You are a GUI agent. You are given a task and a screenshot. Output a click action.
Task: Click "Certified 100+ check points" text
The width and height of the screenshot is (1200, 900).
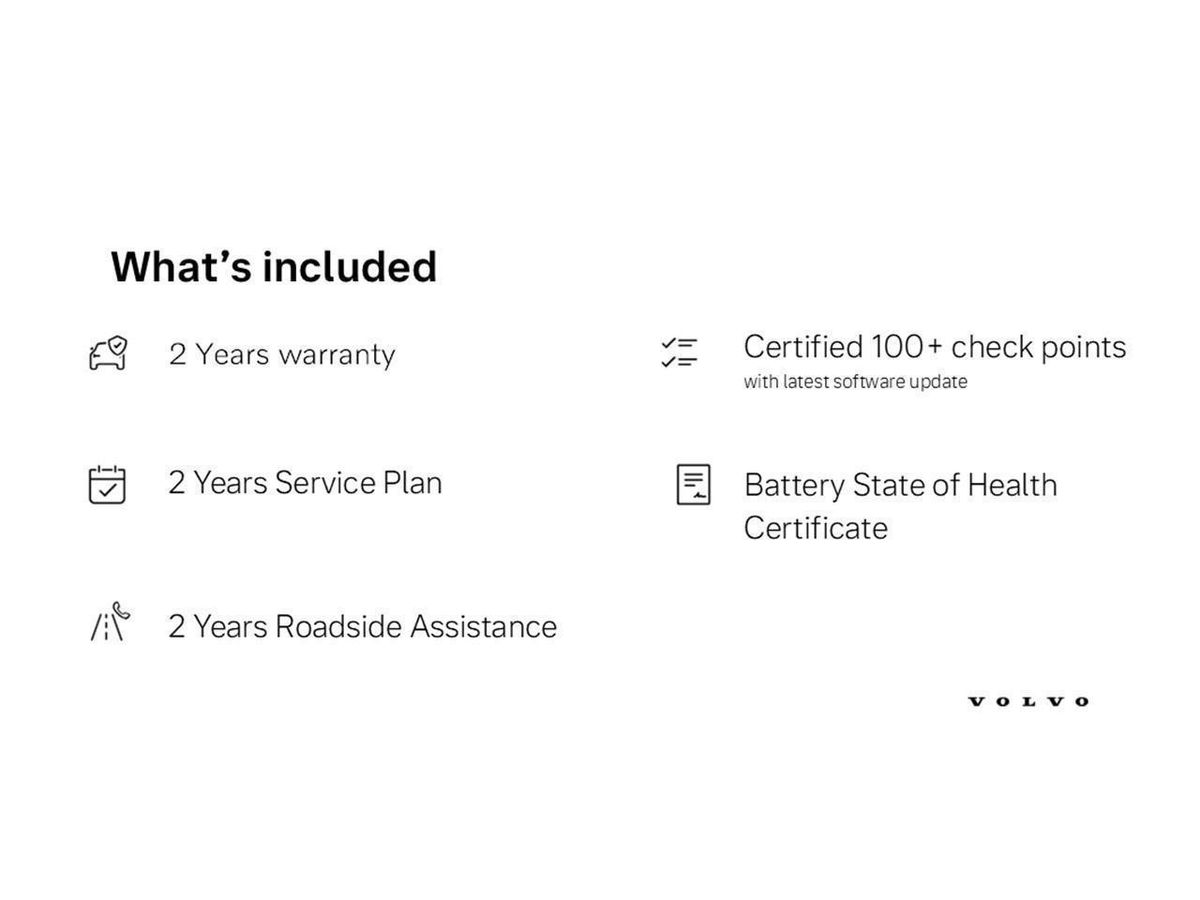(x=935, y=347)
